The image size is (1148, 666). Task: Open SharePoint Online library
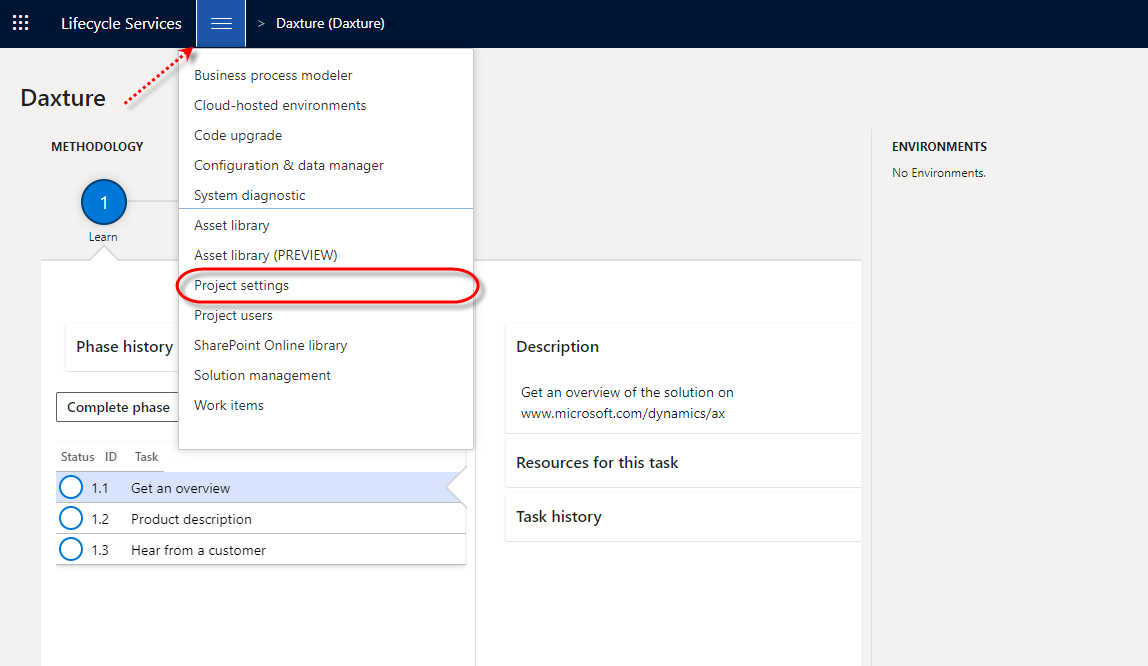[270, 345]
